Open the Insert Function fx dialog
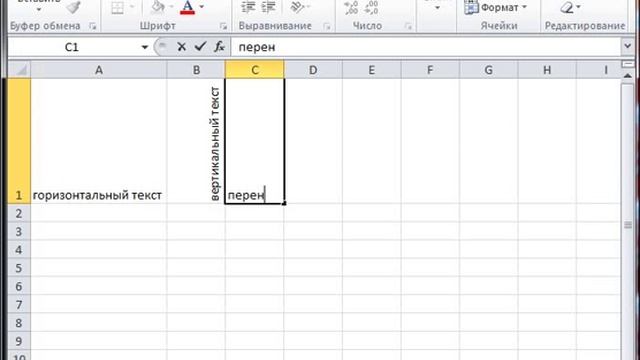640x360 pixels. click(x=219, y=47)
